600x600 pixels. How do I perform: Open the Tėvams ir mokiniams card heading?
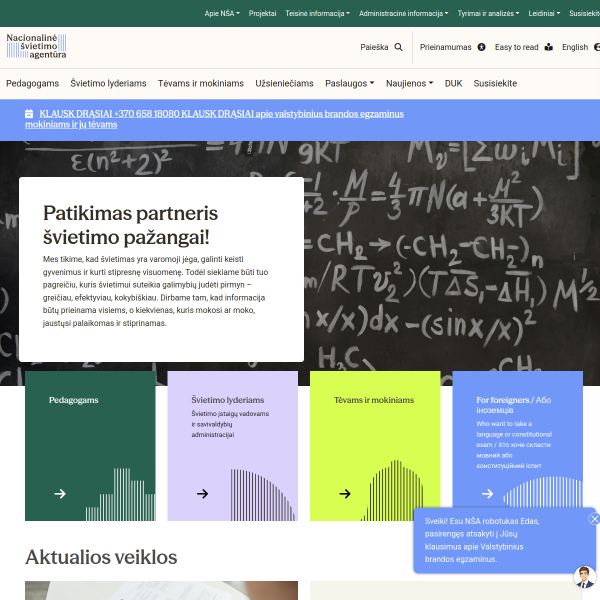pos(374,400)
